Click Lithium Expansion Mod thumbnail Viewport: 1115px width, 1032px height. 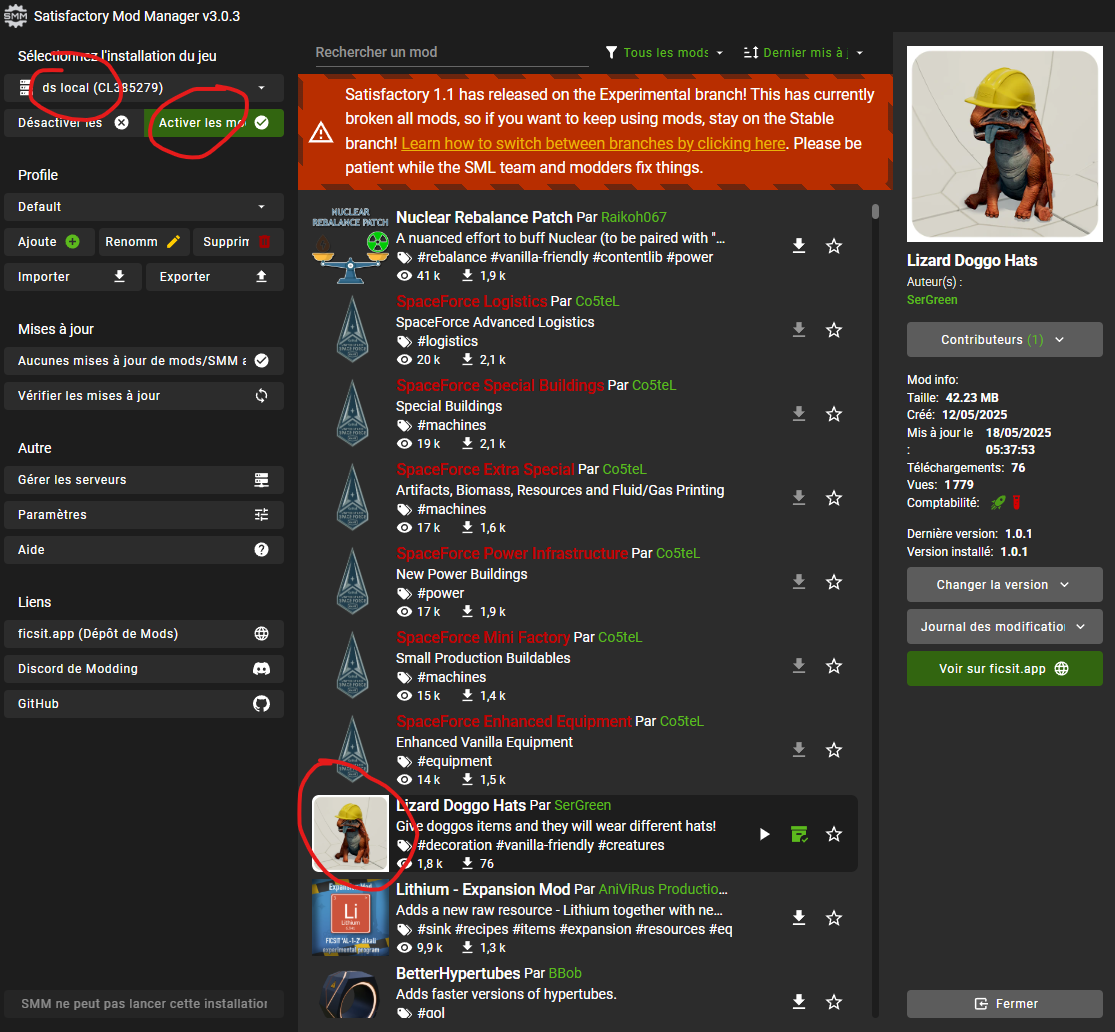click(x=351, y=917)
